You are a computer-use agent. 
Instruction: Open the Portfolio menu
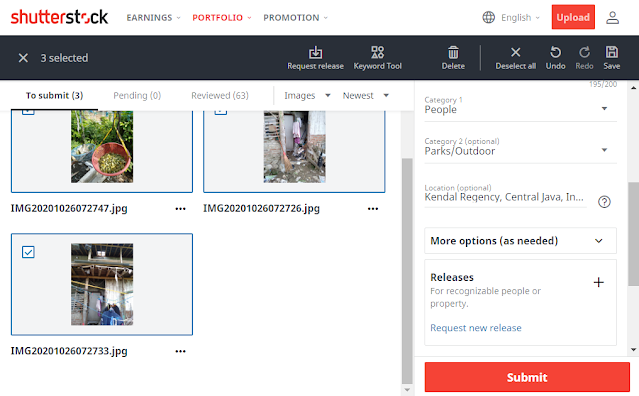tap(222, 18)
